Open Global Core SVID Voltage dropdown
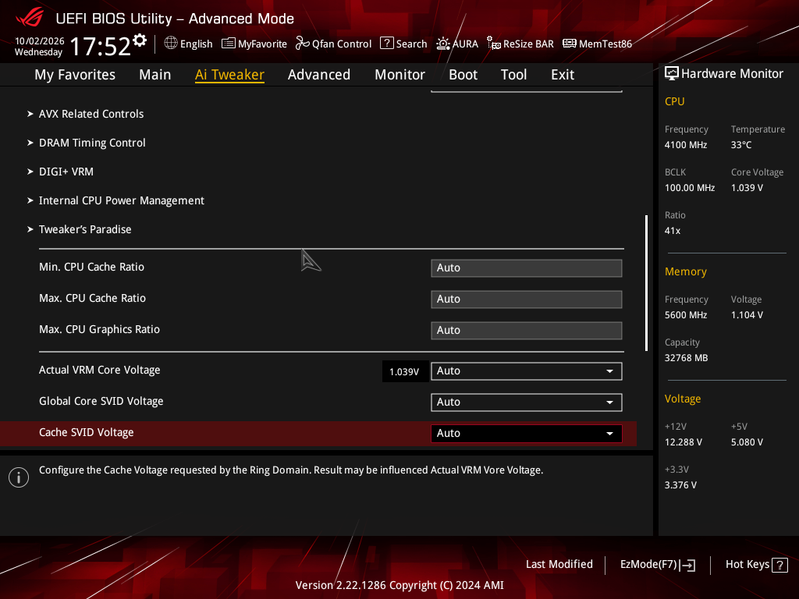799x599 pixels. tap(526, 402)
